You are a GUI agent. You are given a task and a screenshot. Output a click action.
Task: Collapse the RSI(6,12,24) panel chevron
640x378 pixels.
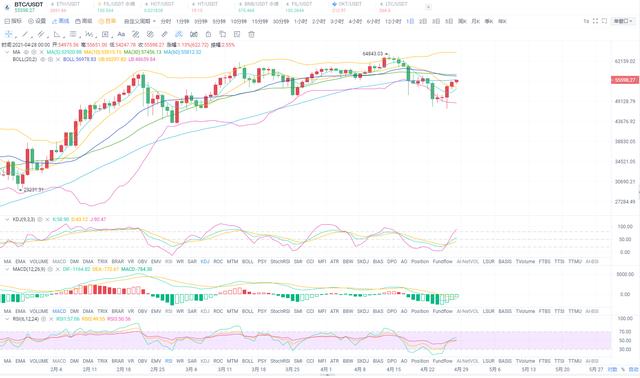7,319
